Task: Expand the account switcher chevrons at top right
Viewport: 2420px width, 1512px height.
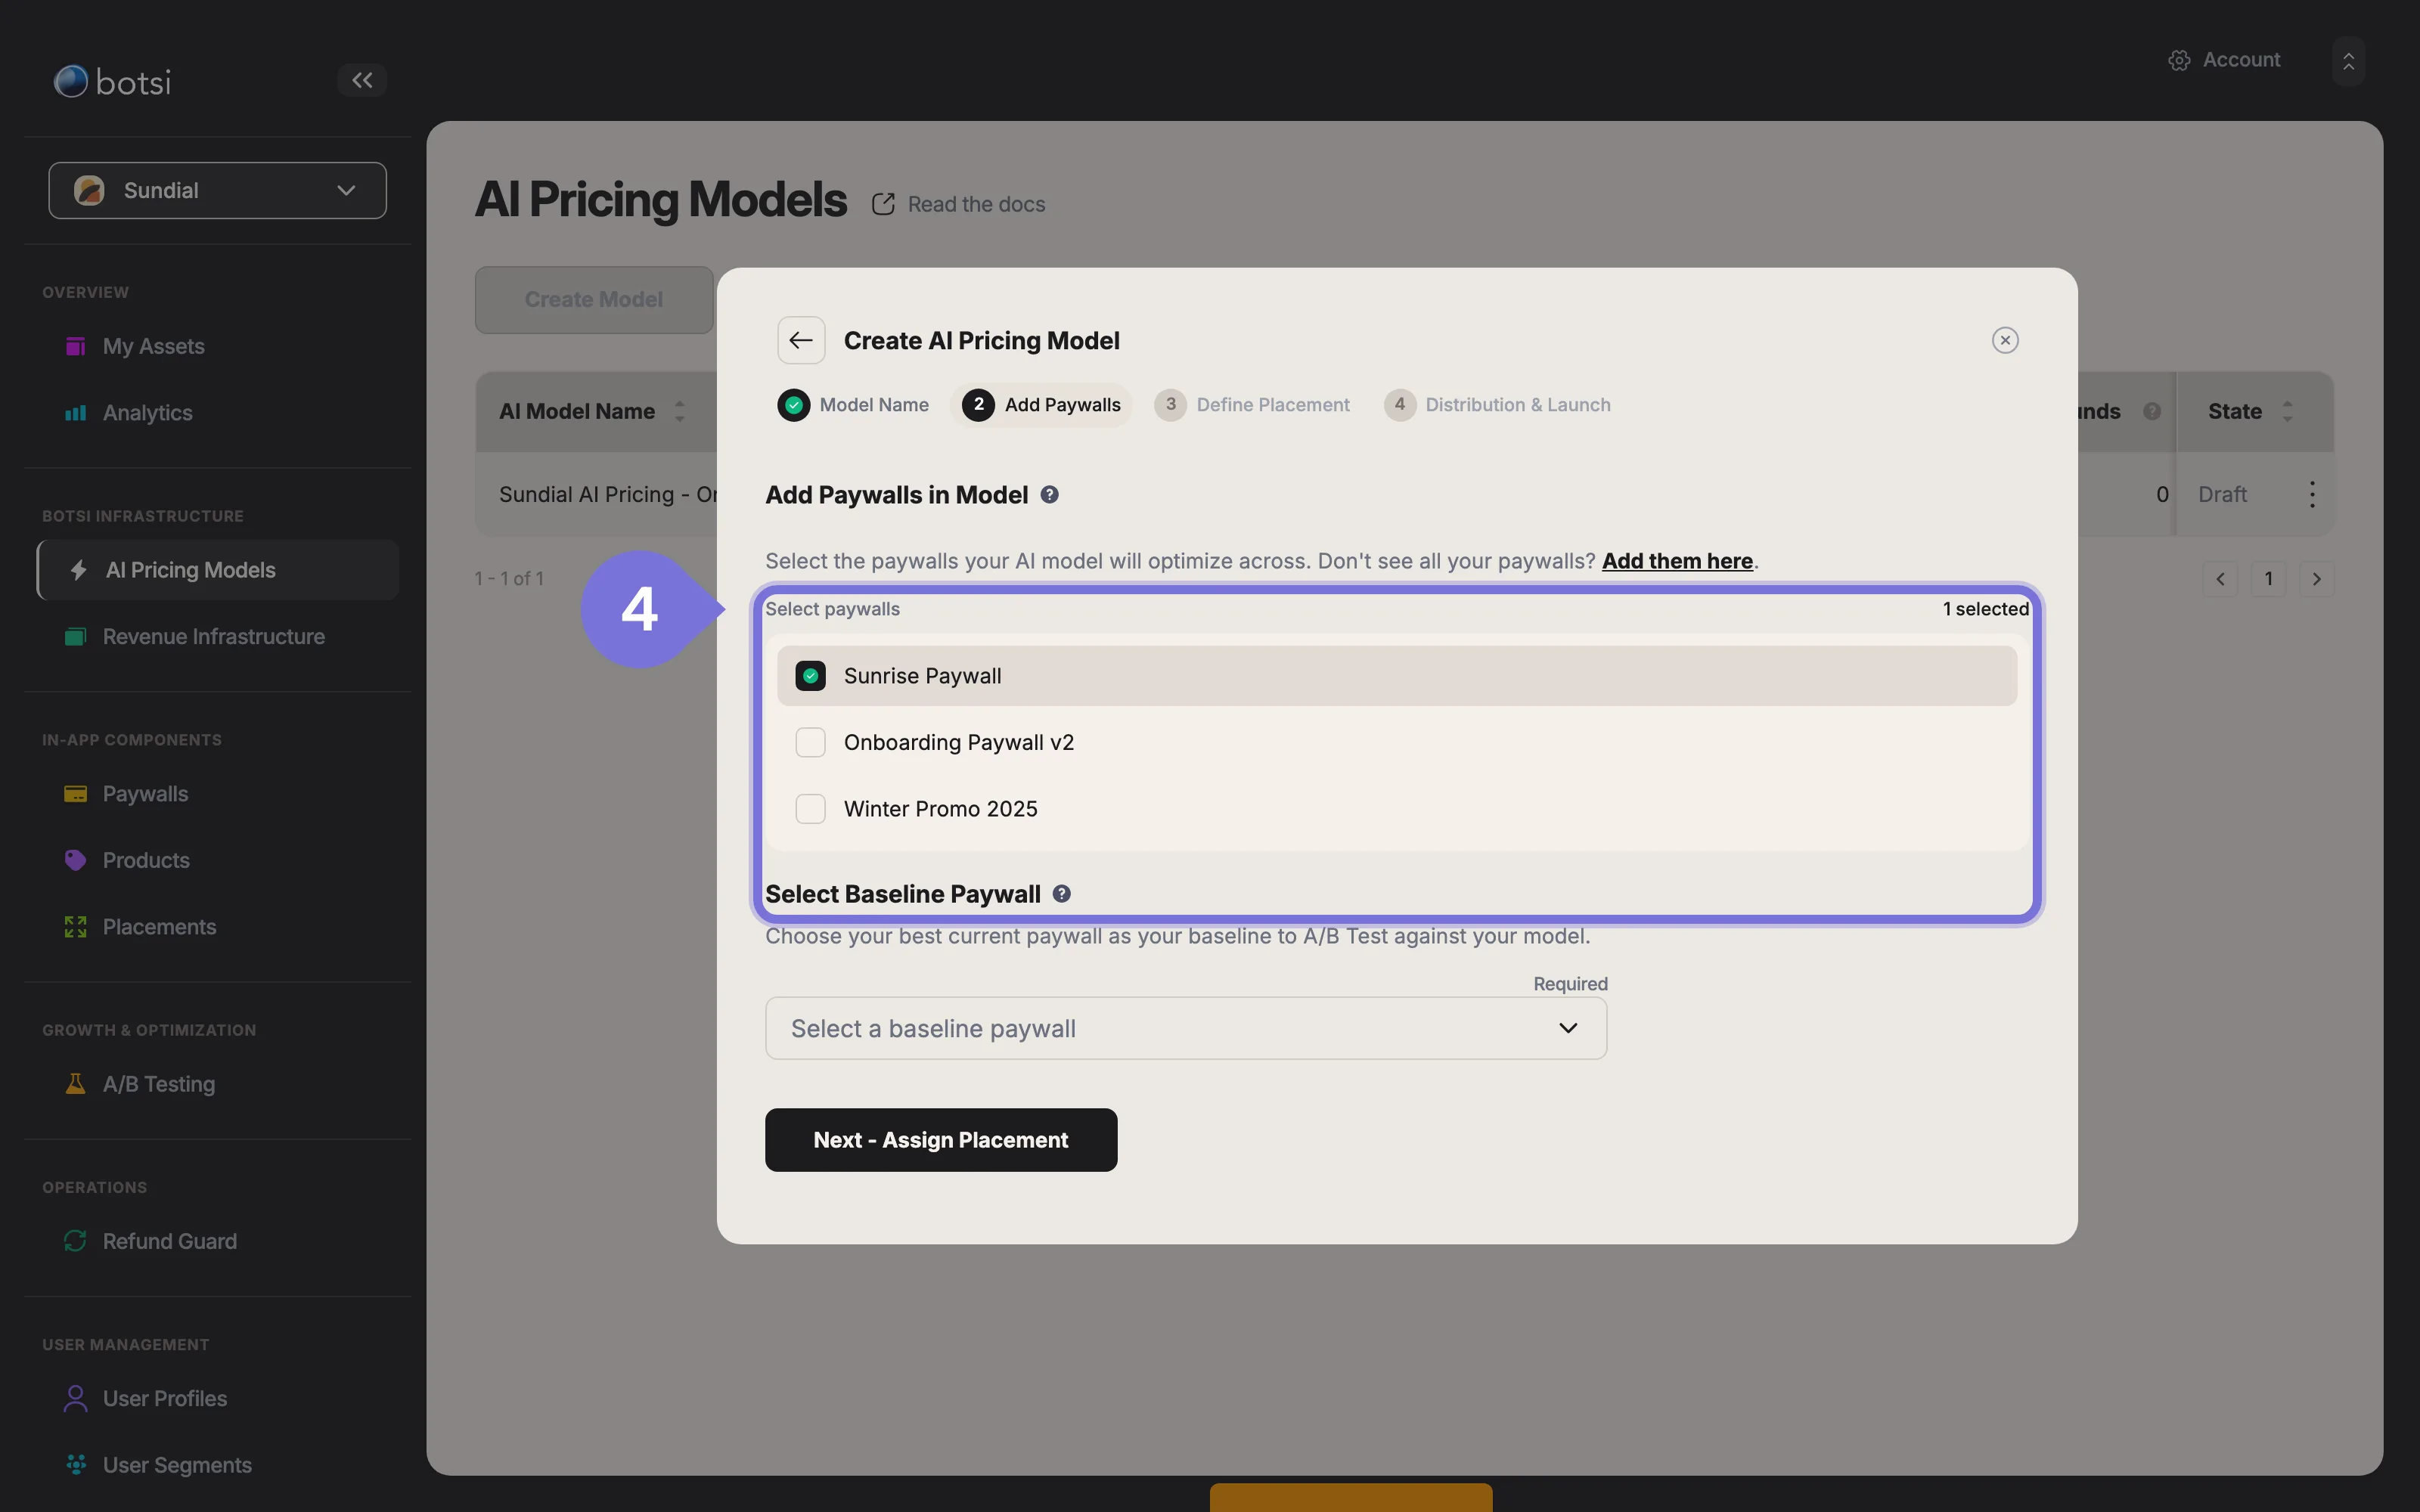Action: pos(2348,62)
